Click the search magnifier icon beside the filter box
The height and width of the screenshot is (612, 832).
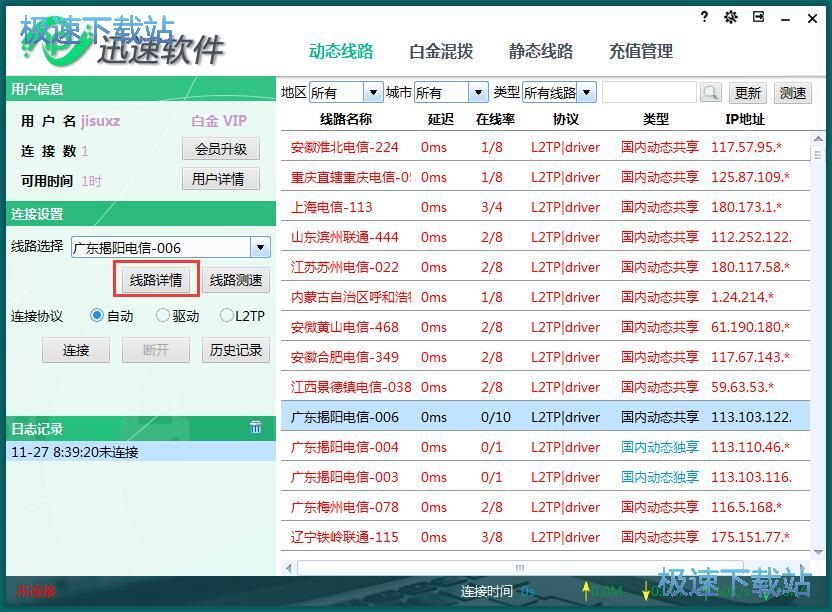(710, 92)
